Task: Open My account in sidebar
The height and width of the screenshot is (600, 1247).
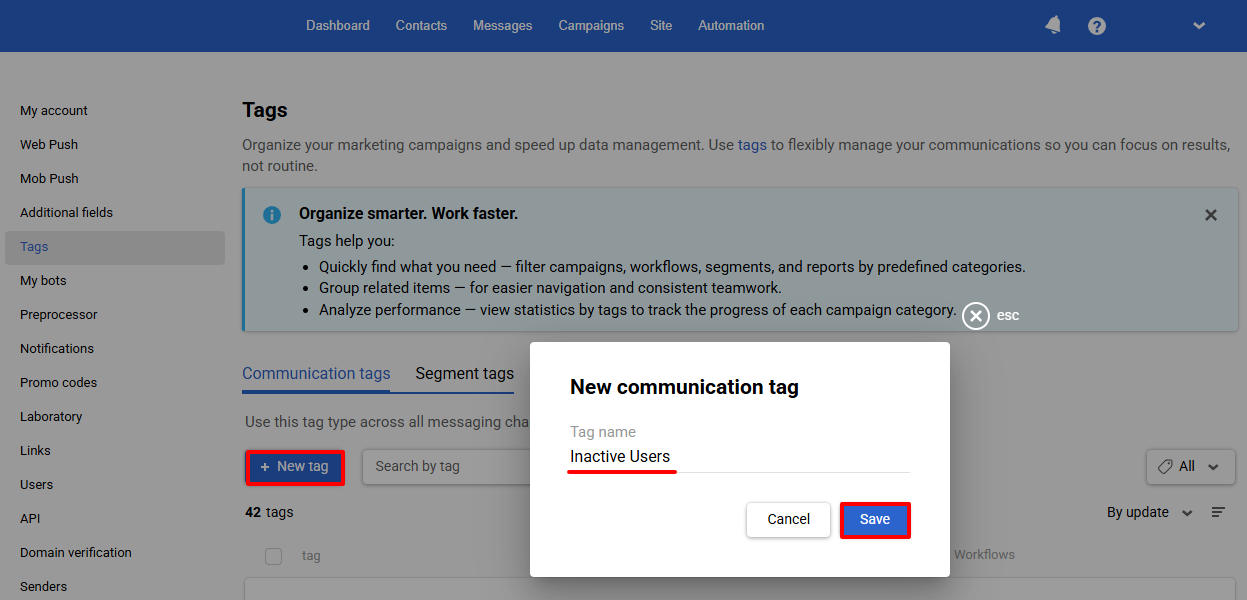Action: [x=54, y=111]
